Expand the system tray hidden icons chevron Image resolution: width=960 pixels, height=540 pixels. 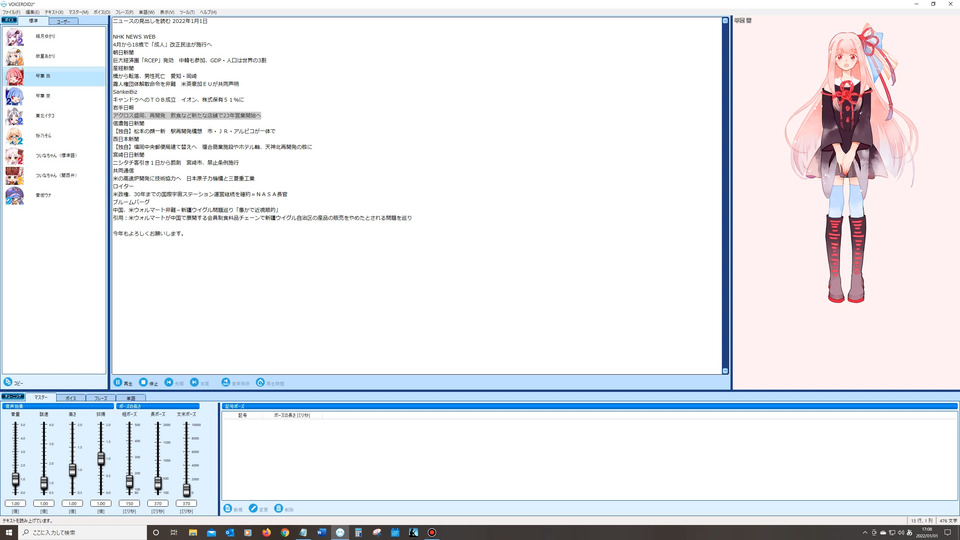pos(864,533)
